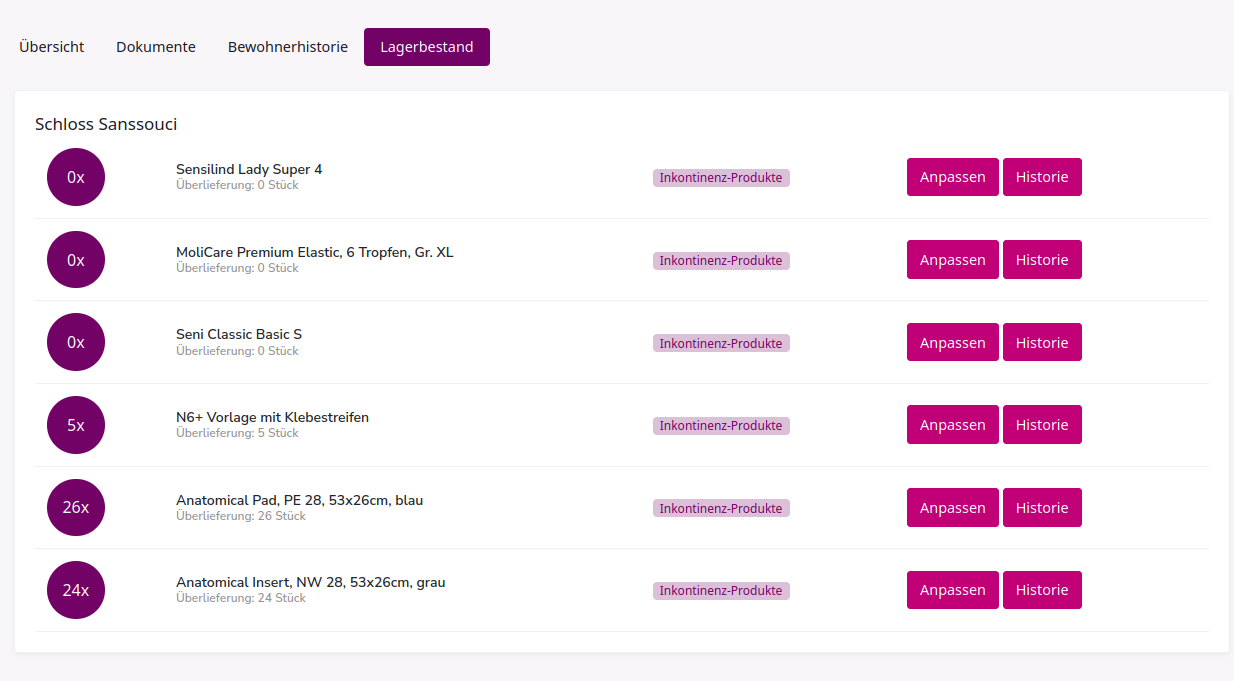The image size is (1234, 681).
Task: Open Historie for Sensilind Lady Super 4
Action: click(1042, 177)
